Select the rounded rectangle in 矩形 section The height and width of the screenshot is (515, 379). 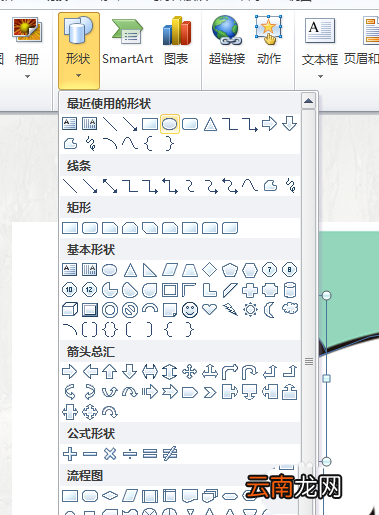(x=90, y=228)
